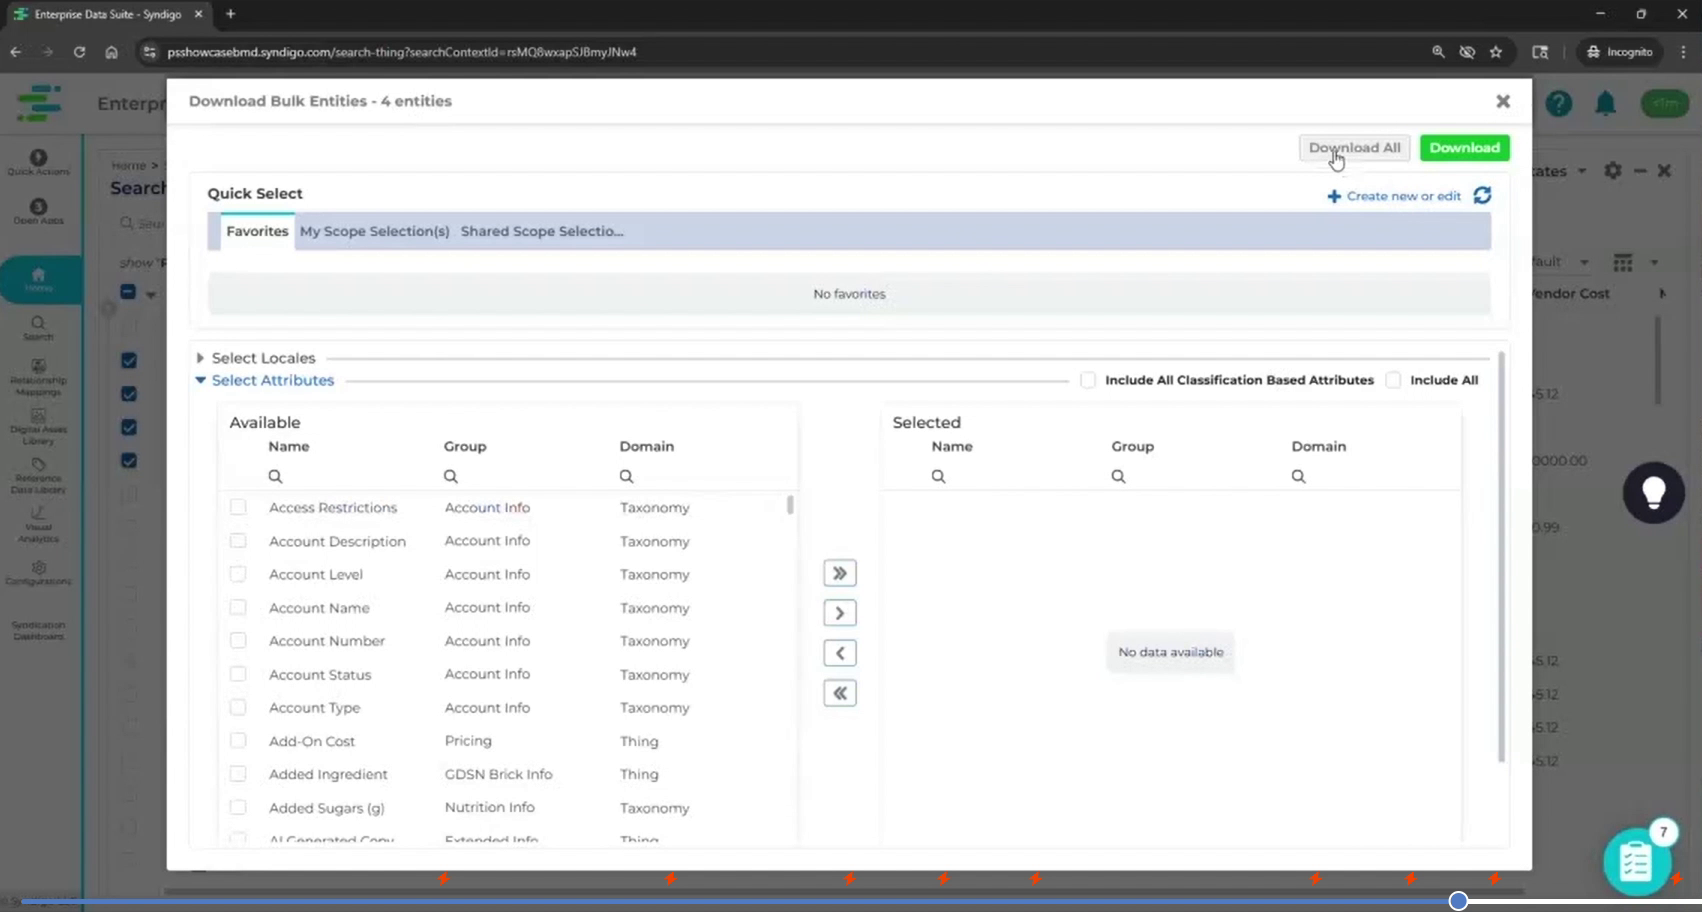Open Configurations from the sidebar
The width and height of the screenshot is (1702, 912).
click(x=38, y=574)
